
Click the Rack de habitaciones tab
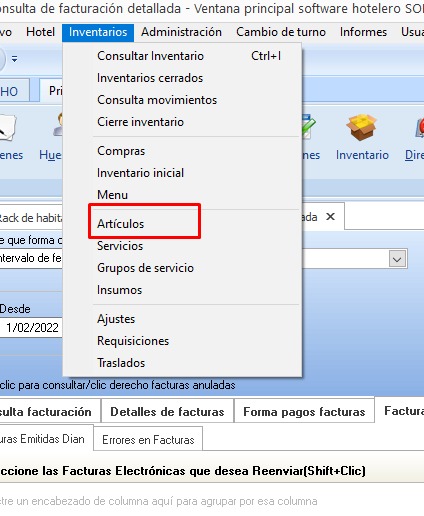(x=31, y=218)
